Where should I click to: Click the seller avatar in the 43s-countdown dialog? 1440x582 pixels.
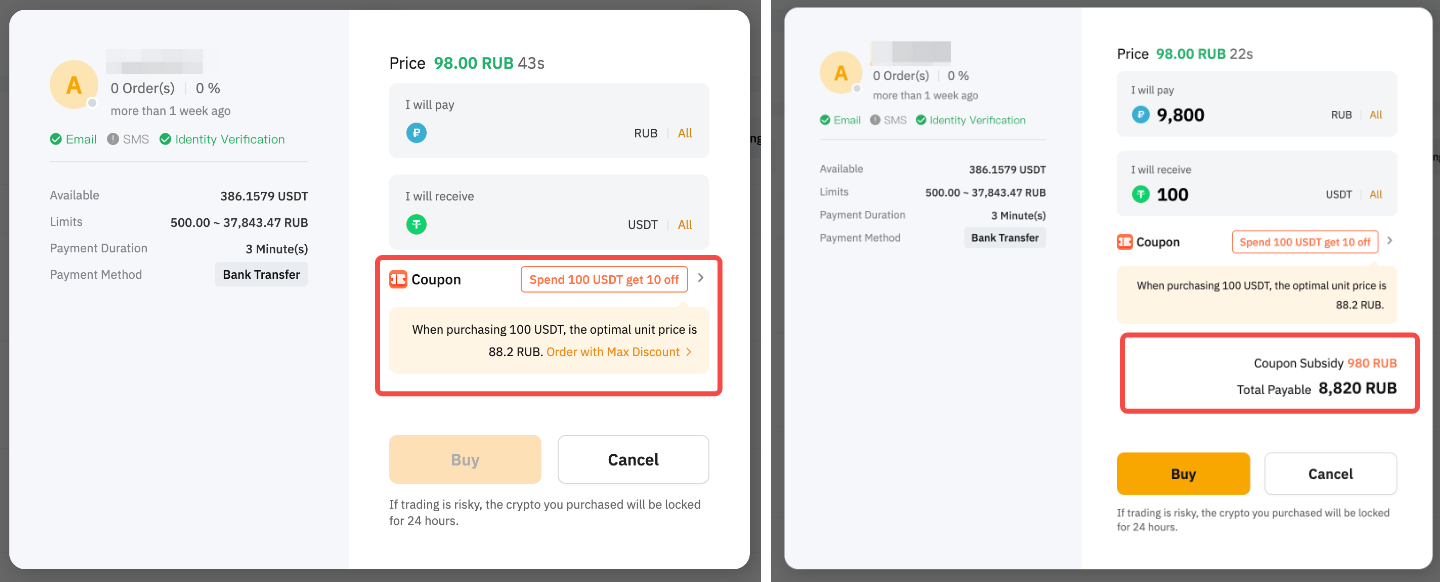[74, 85]
